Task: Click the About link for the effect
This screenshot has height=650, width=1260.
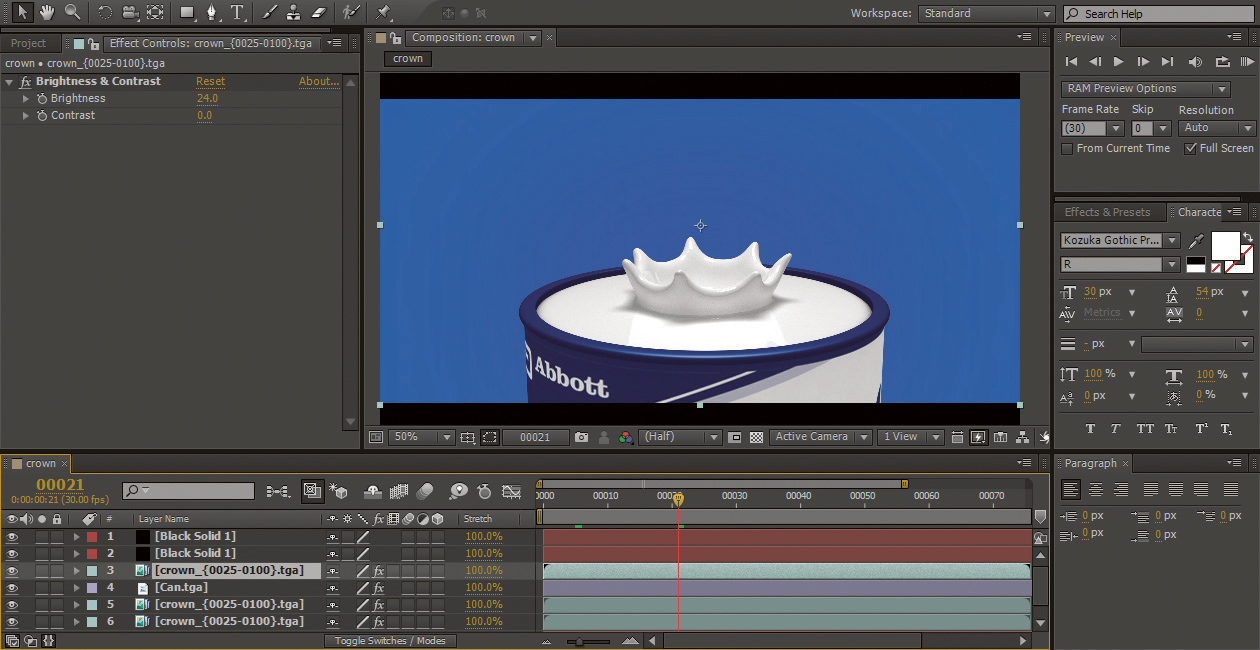Action: click(x=319, y=81)
